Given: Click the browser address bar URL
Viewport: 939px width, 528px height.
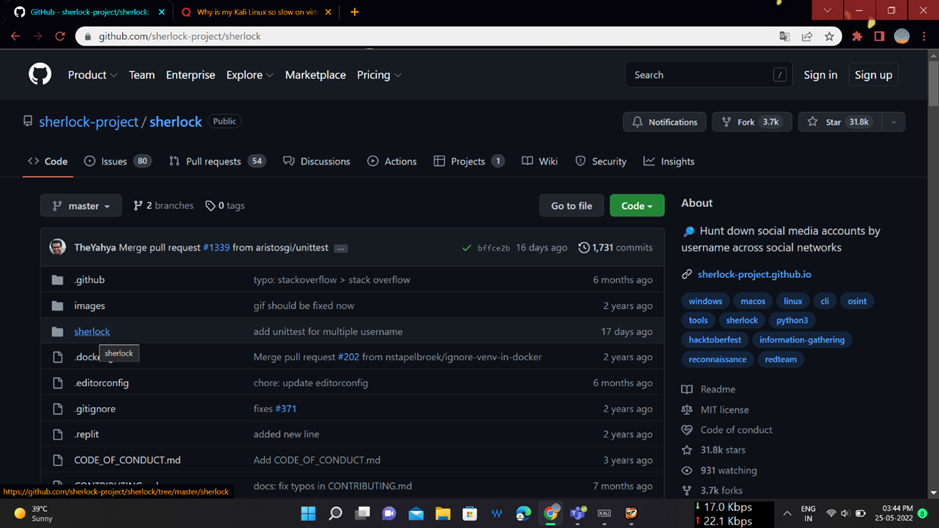Looking at the screenshot, I should coord(180,37).
